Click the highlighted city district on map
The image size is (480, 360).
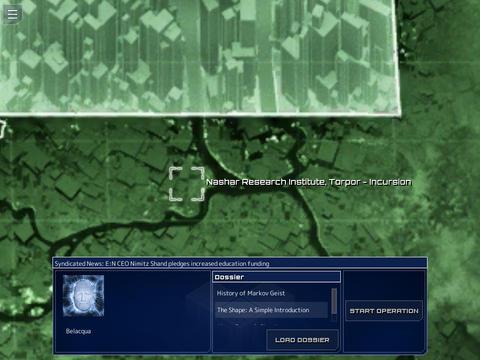tap(200, 57)
